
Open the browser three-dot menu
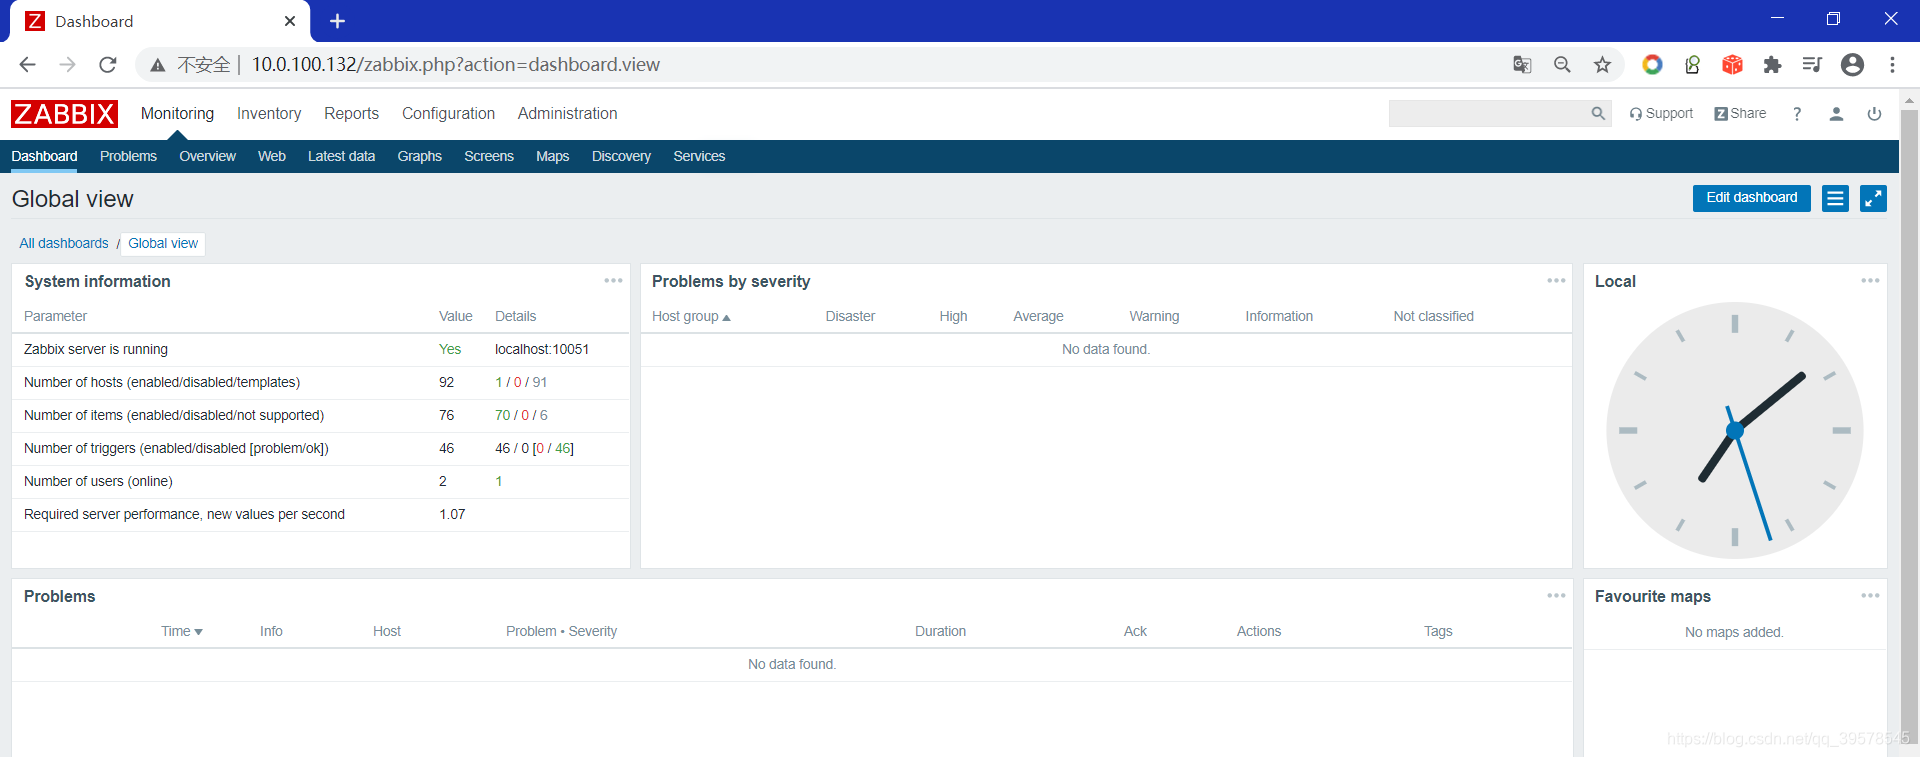(1892, 65)
